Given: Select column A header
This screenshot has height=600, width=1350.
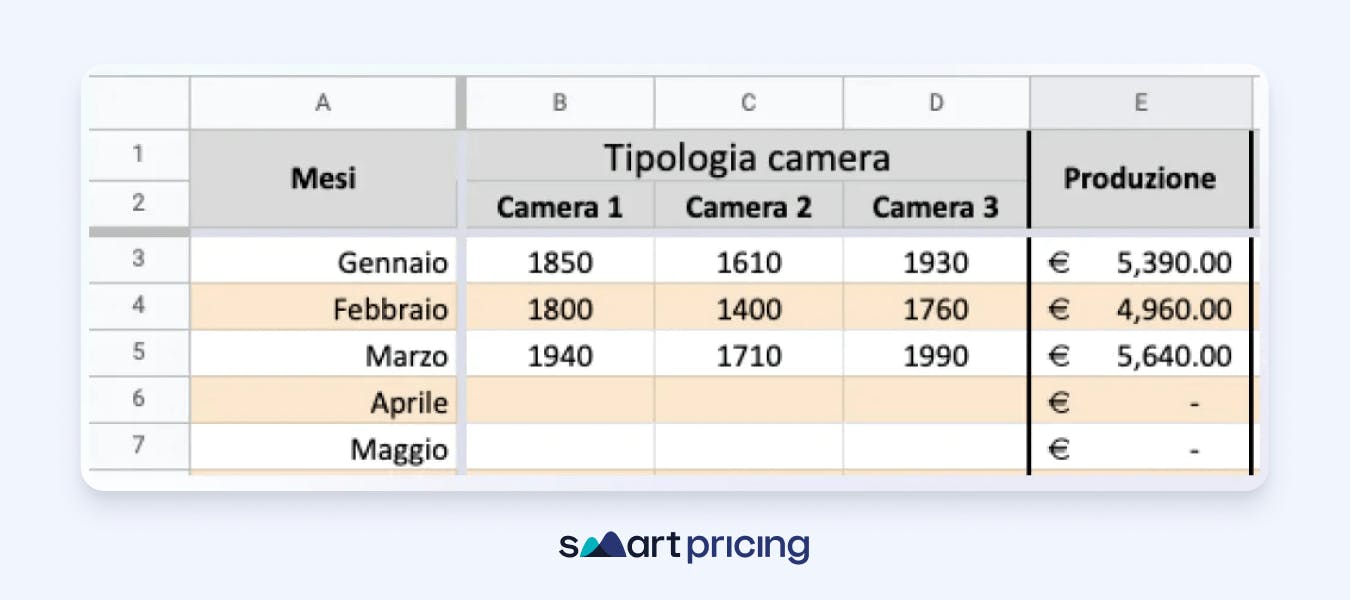Looking at the screenshot, I should pyautogui.click(x=322, y=102).
